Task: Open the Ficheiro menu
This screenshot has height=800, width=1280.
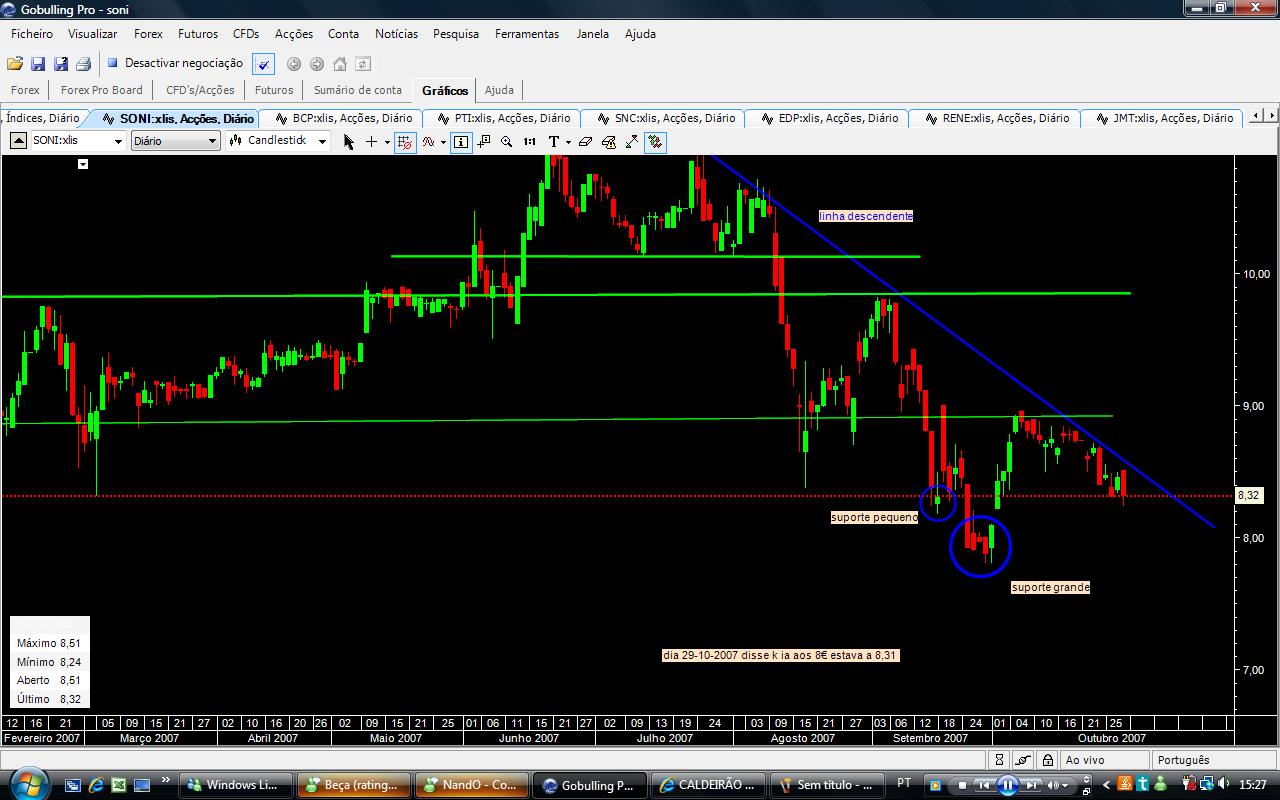Action: (x=32, y=34)
